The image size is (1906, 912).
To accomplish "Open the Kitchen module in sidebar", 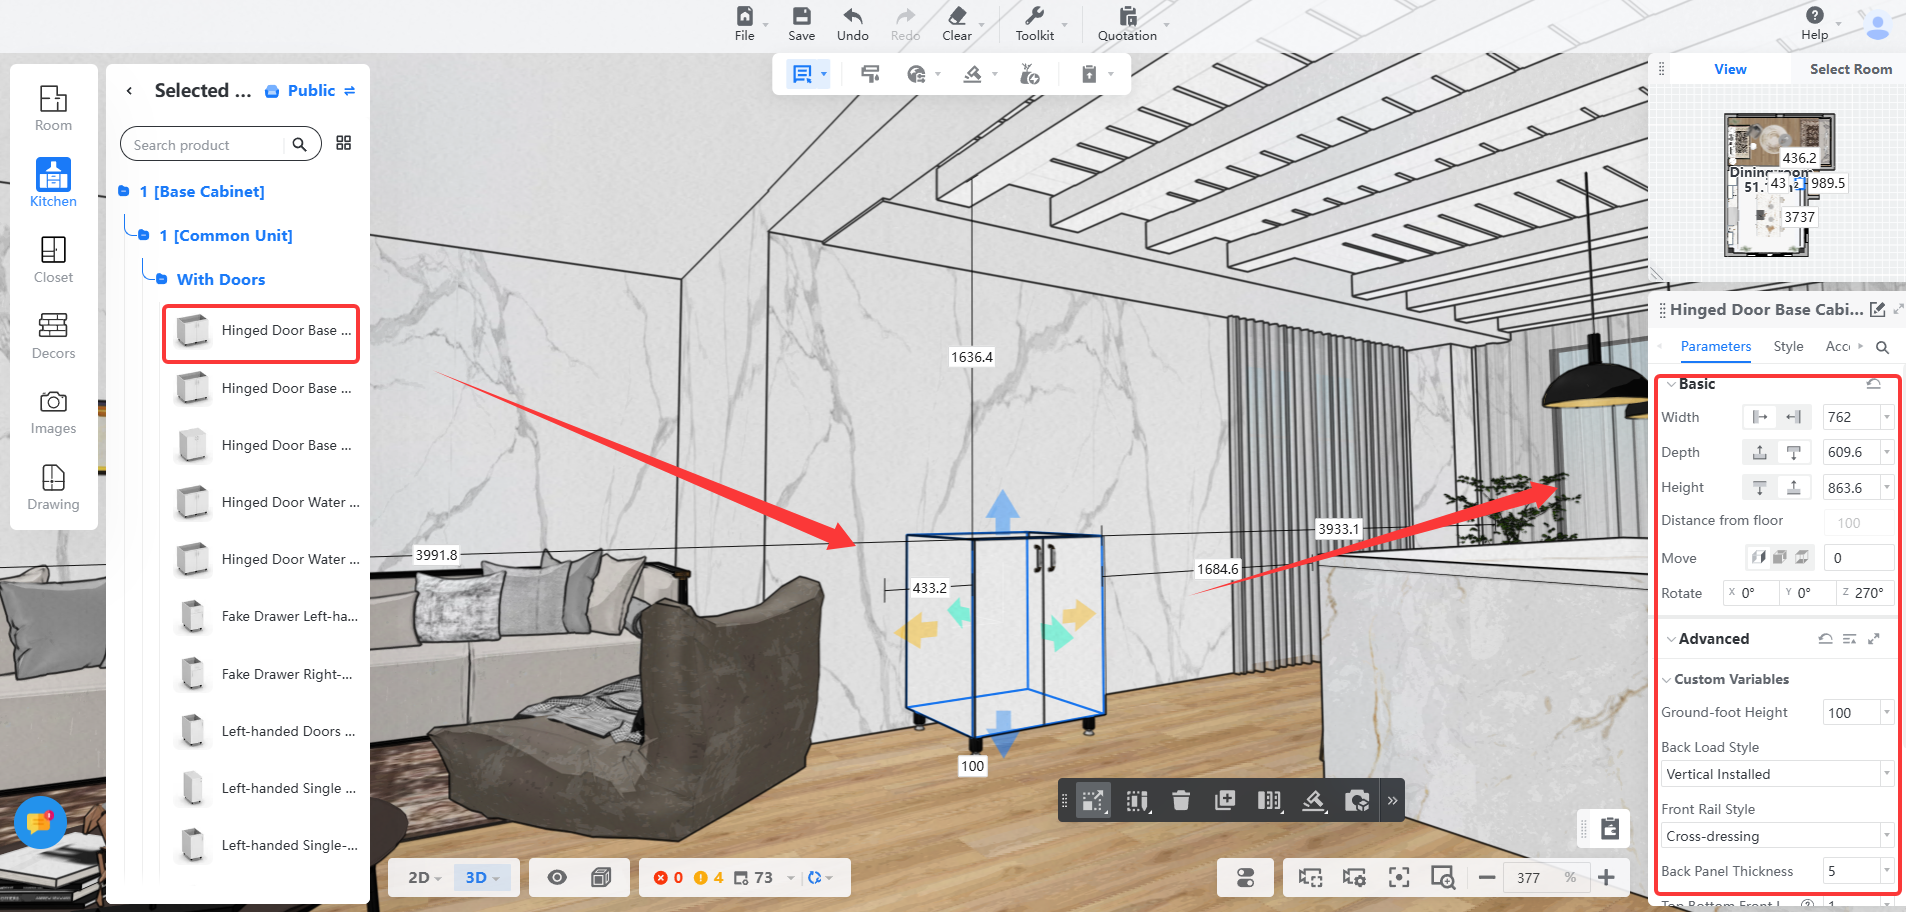I will point(53,183).
